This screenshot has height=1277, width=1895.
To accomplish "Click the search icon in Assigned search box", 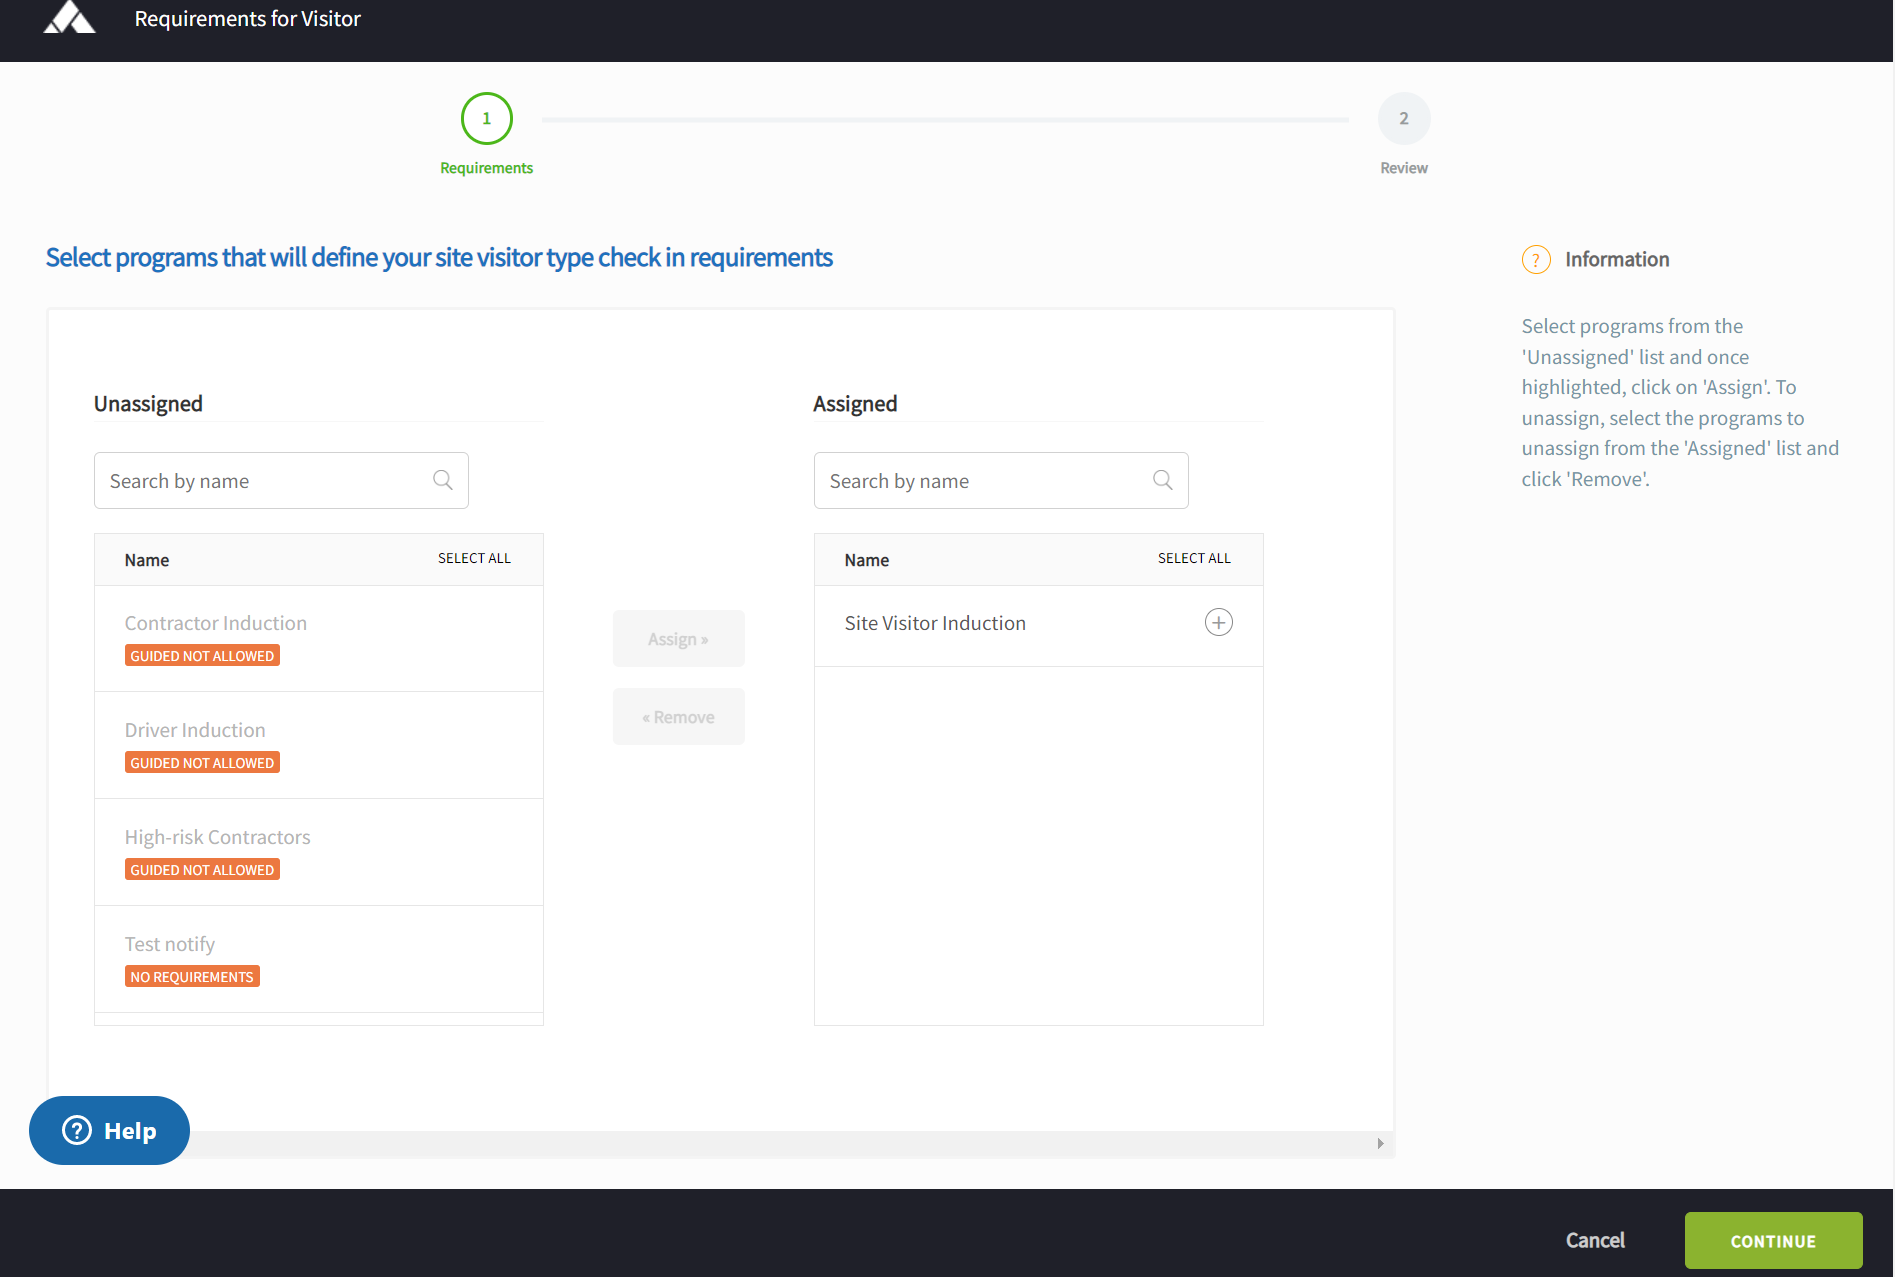I will (1162, 480).
